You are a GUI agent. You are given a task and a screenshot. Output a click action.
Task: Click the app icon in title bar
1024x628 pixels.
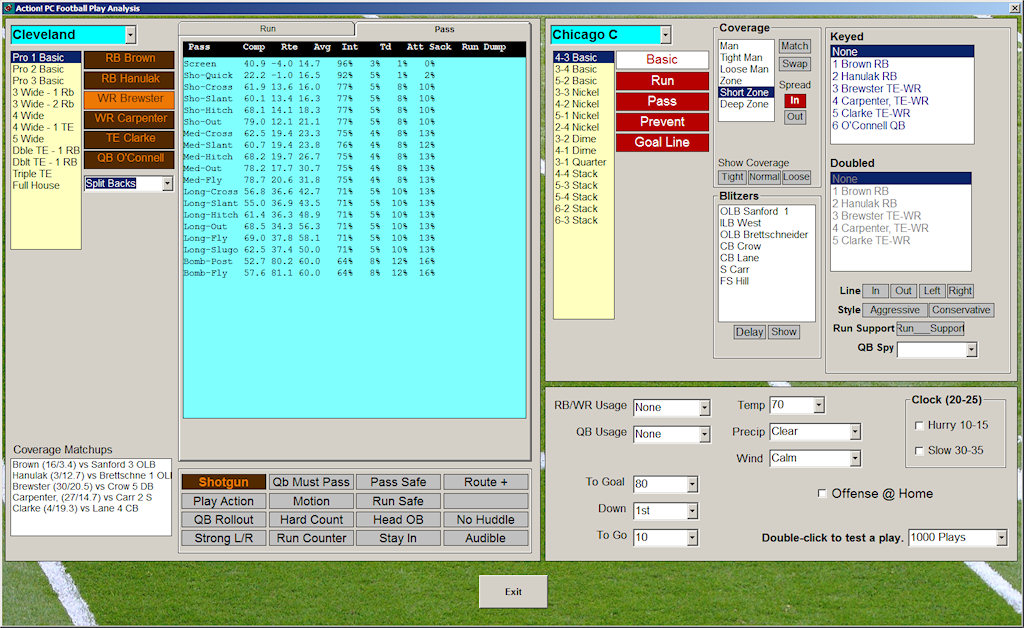pos(9,8)
